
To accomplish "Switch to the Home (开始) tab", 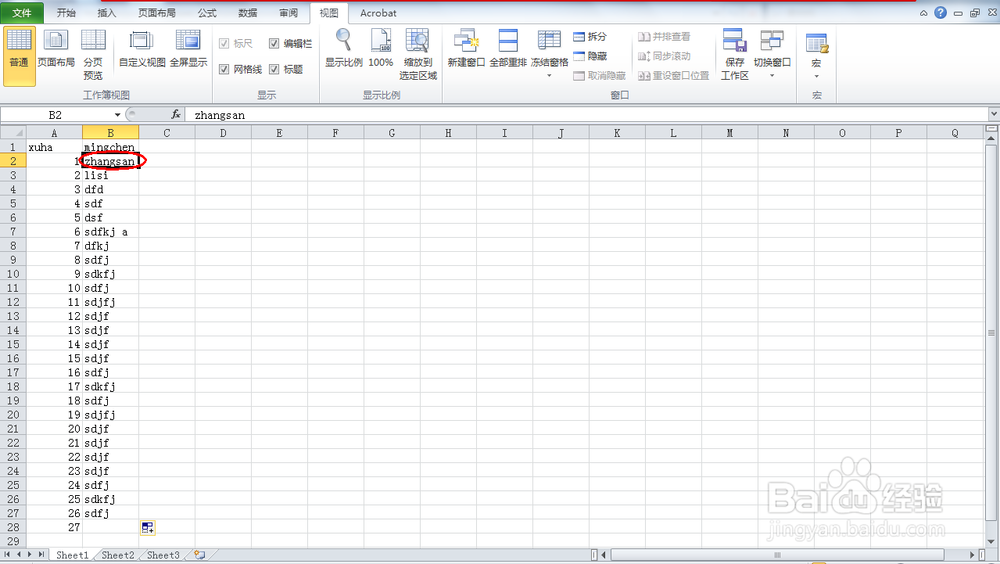I will [x=66, y=13].
